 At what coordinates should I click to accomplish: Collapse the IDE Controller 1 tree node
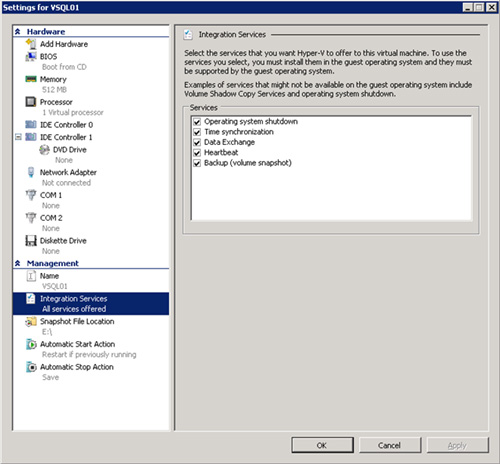18,137
